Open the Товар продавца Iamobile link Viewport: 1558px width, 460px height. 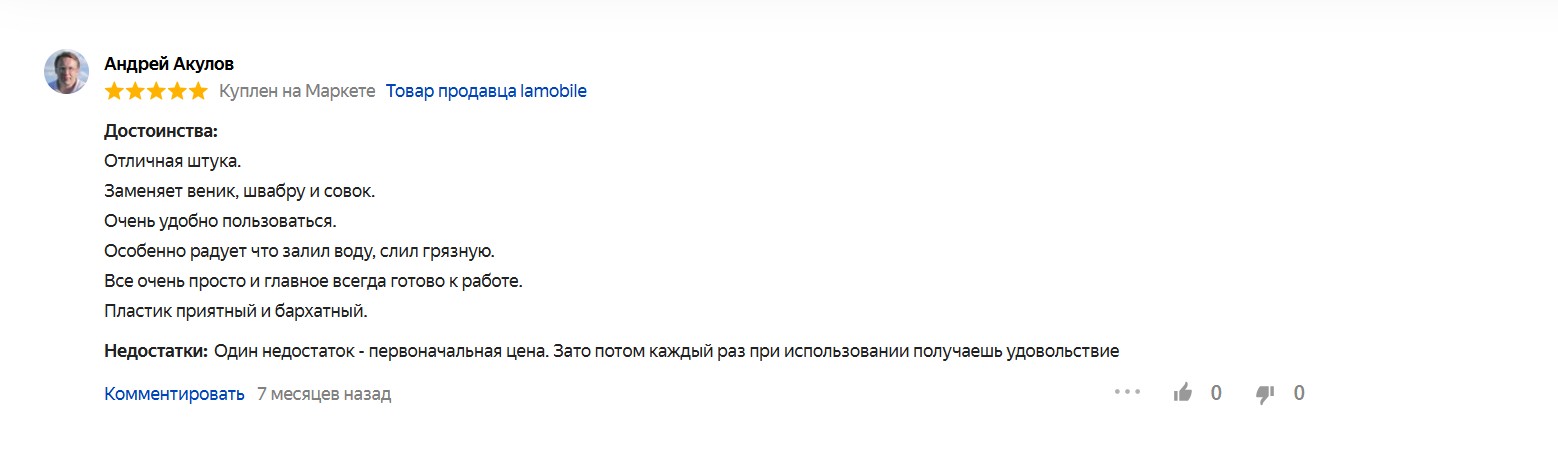(x=486, y=91)
